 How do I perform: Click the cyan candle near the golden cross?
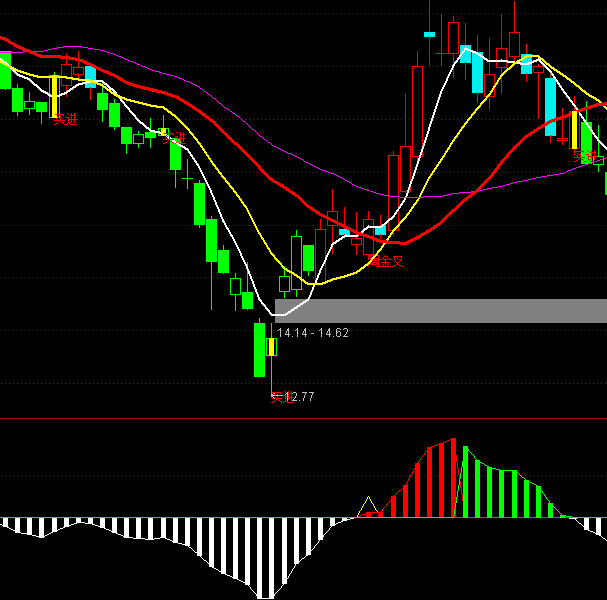pos(344,232)
